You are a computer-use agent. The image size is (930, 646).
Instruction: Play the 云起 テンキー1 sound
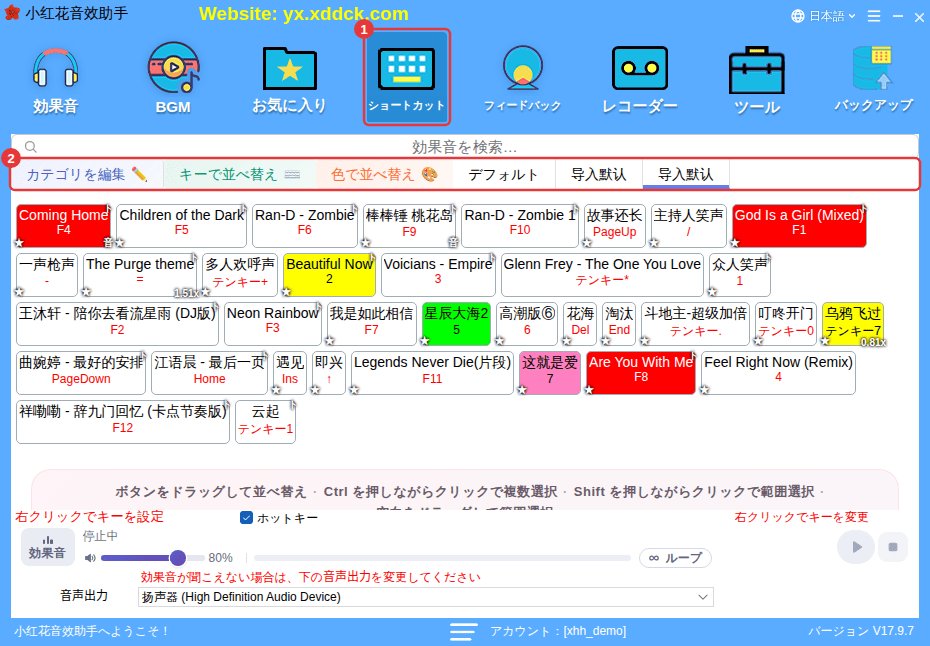pyautogui.click(x=265, y=422)
